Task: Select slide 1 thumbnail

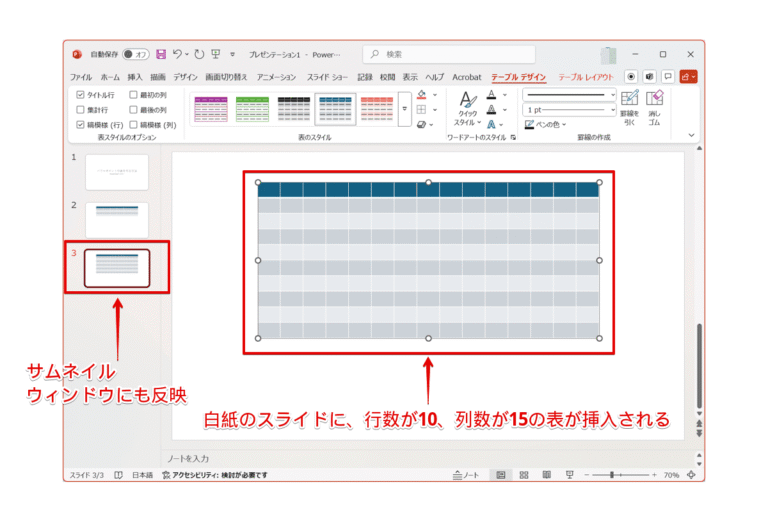Action: [x=117, y=172]
